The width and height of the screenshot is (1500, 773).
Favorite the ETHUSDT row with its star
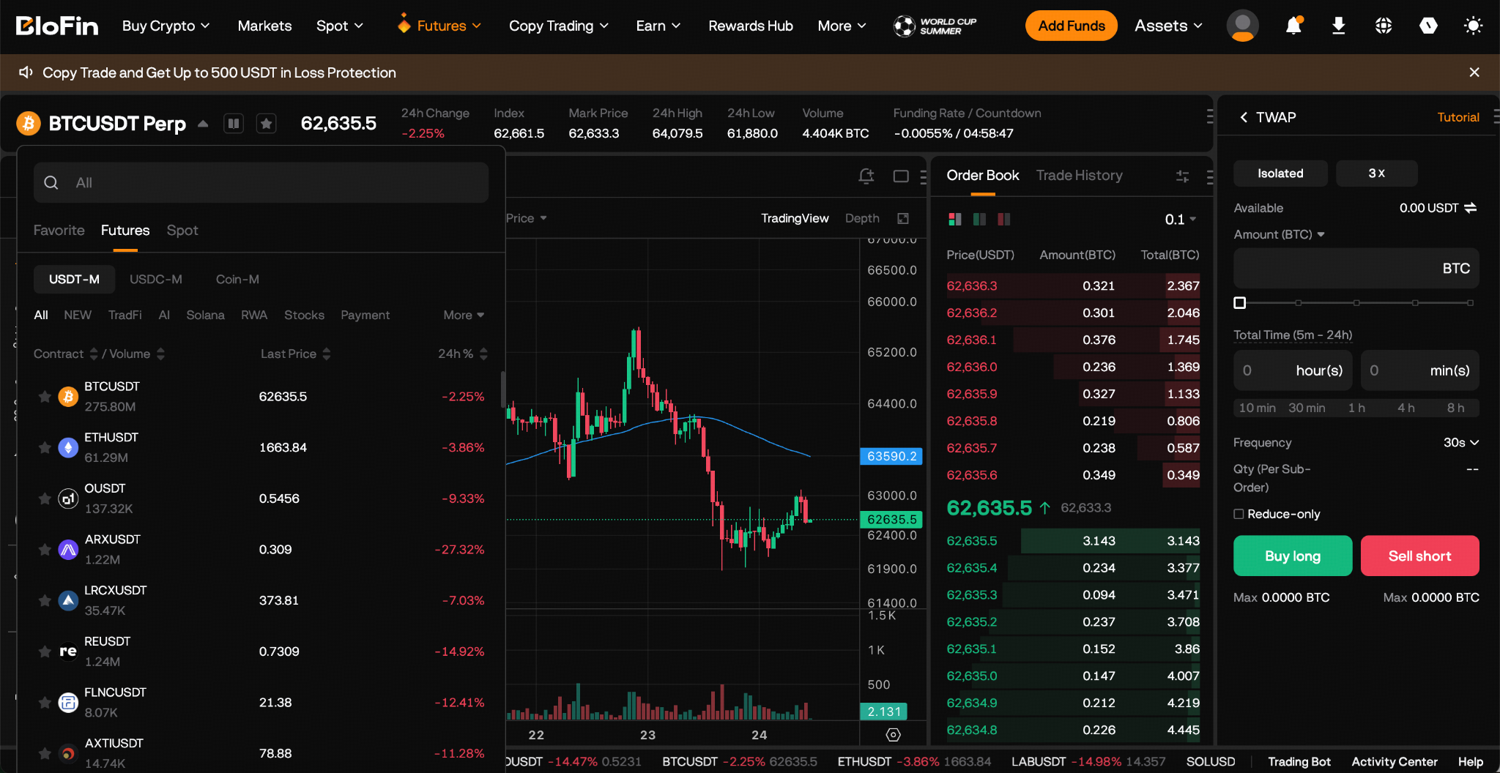pyautogui.click(x=44, y=448)
